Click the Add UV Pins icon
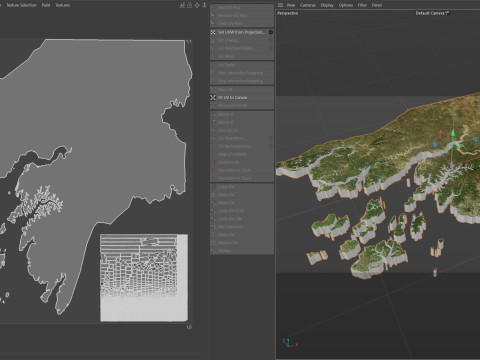This screenshot has height=360, width=480. (213, 7)
